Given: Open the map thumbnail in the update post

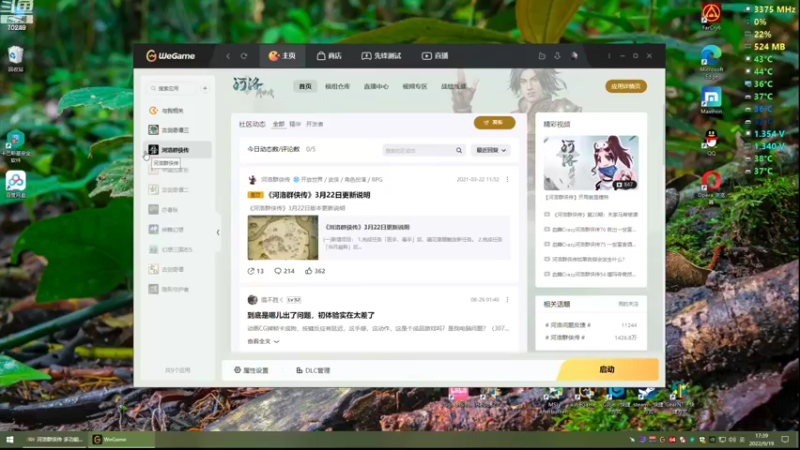Looking at the screenshot, I should (283, 238).
